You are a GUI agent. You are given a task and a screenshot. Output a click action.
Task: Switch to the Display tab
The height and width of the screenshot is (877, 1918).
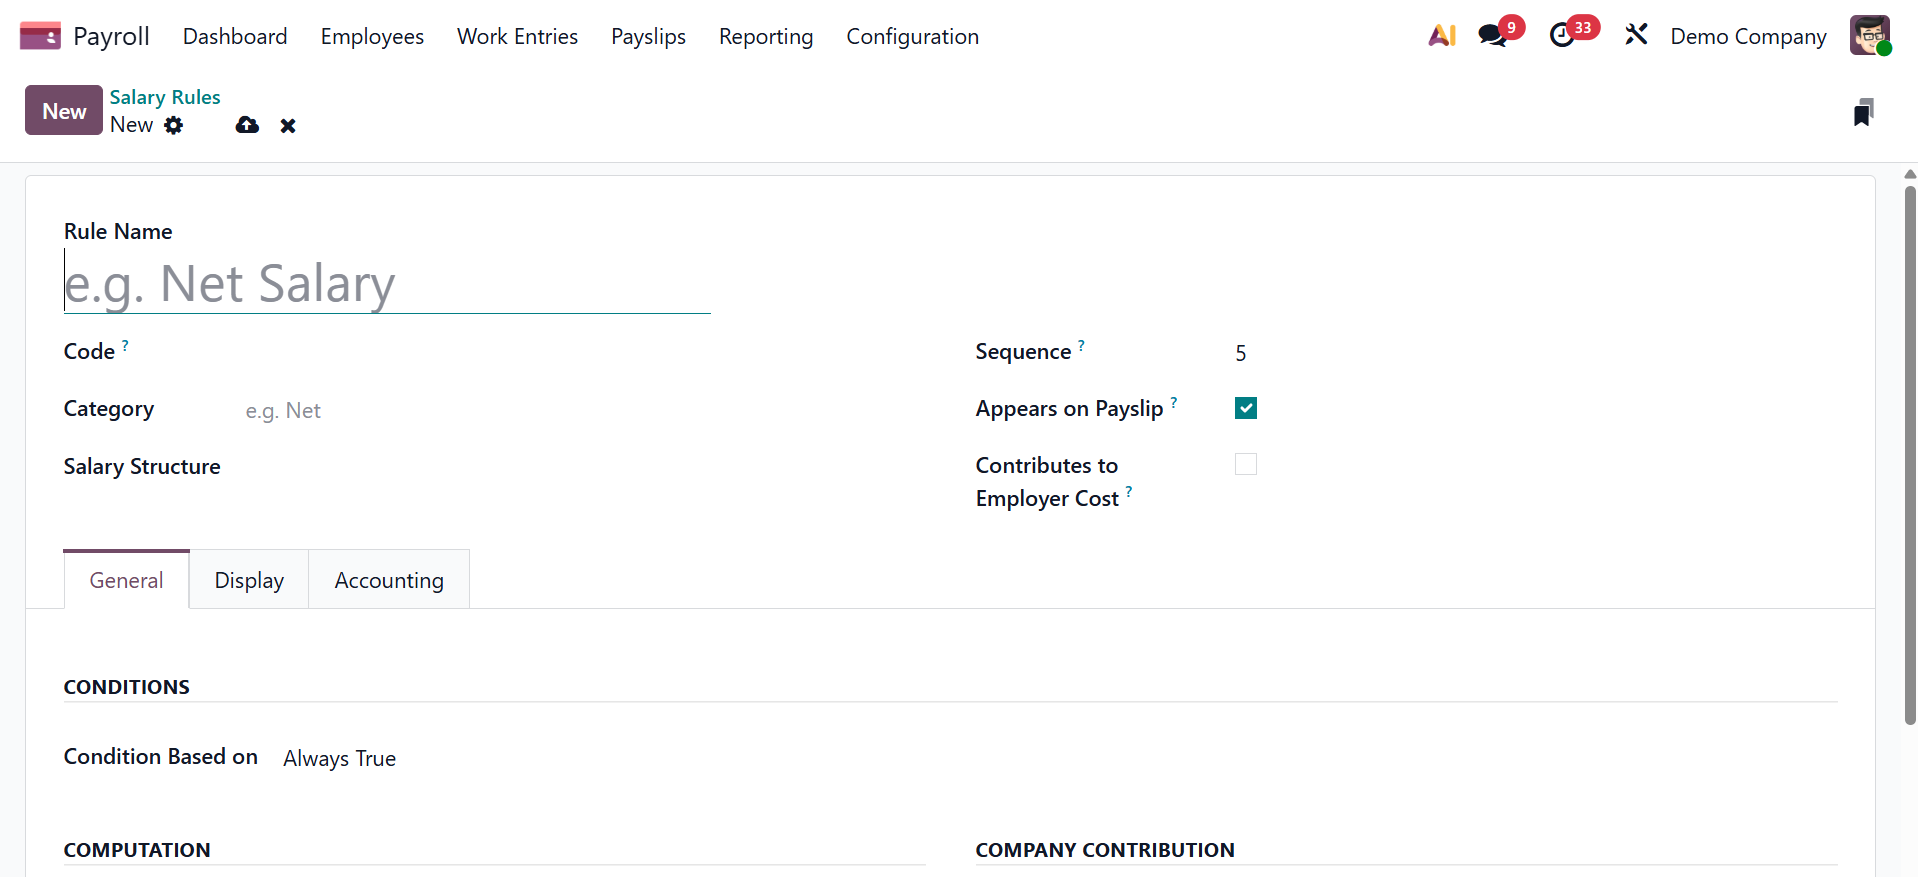(x=249, y=580)
